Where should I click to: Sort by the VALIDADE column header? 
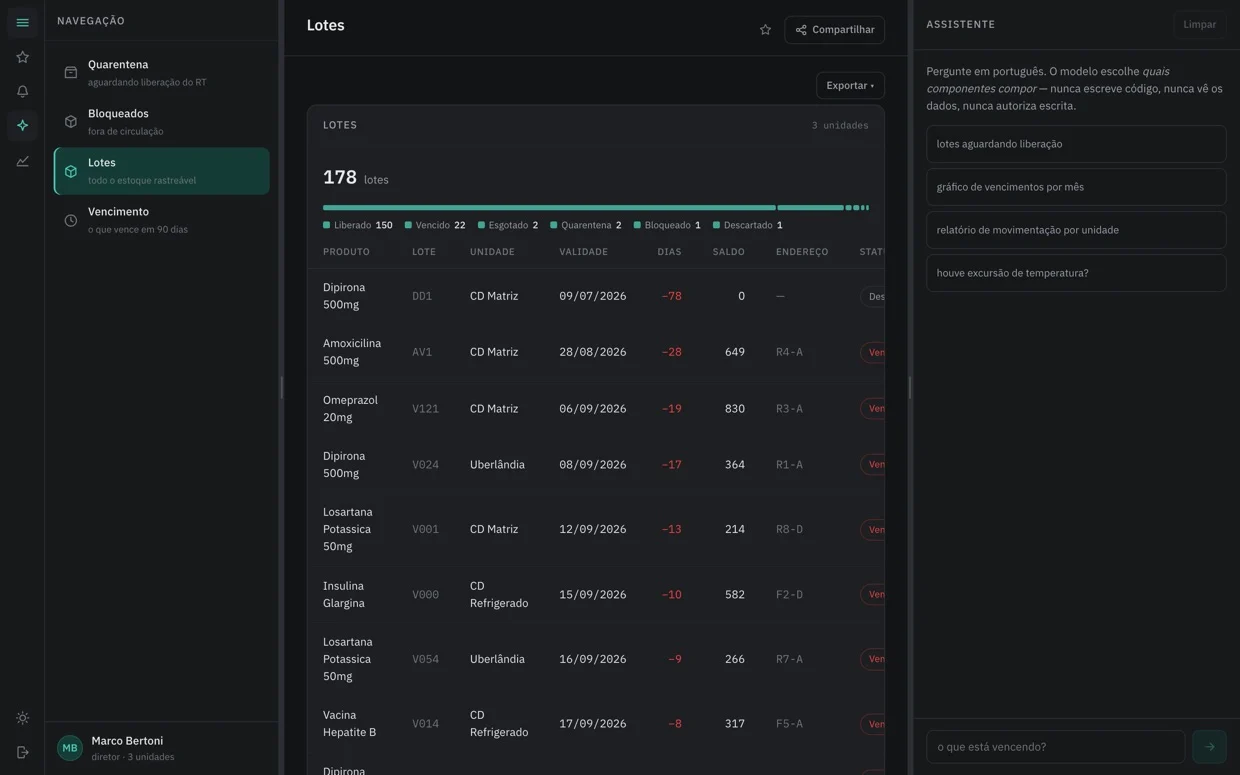[x=584, y=252]
